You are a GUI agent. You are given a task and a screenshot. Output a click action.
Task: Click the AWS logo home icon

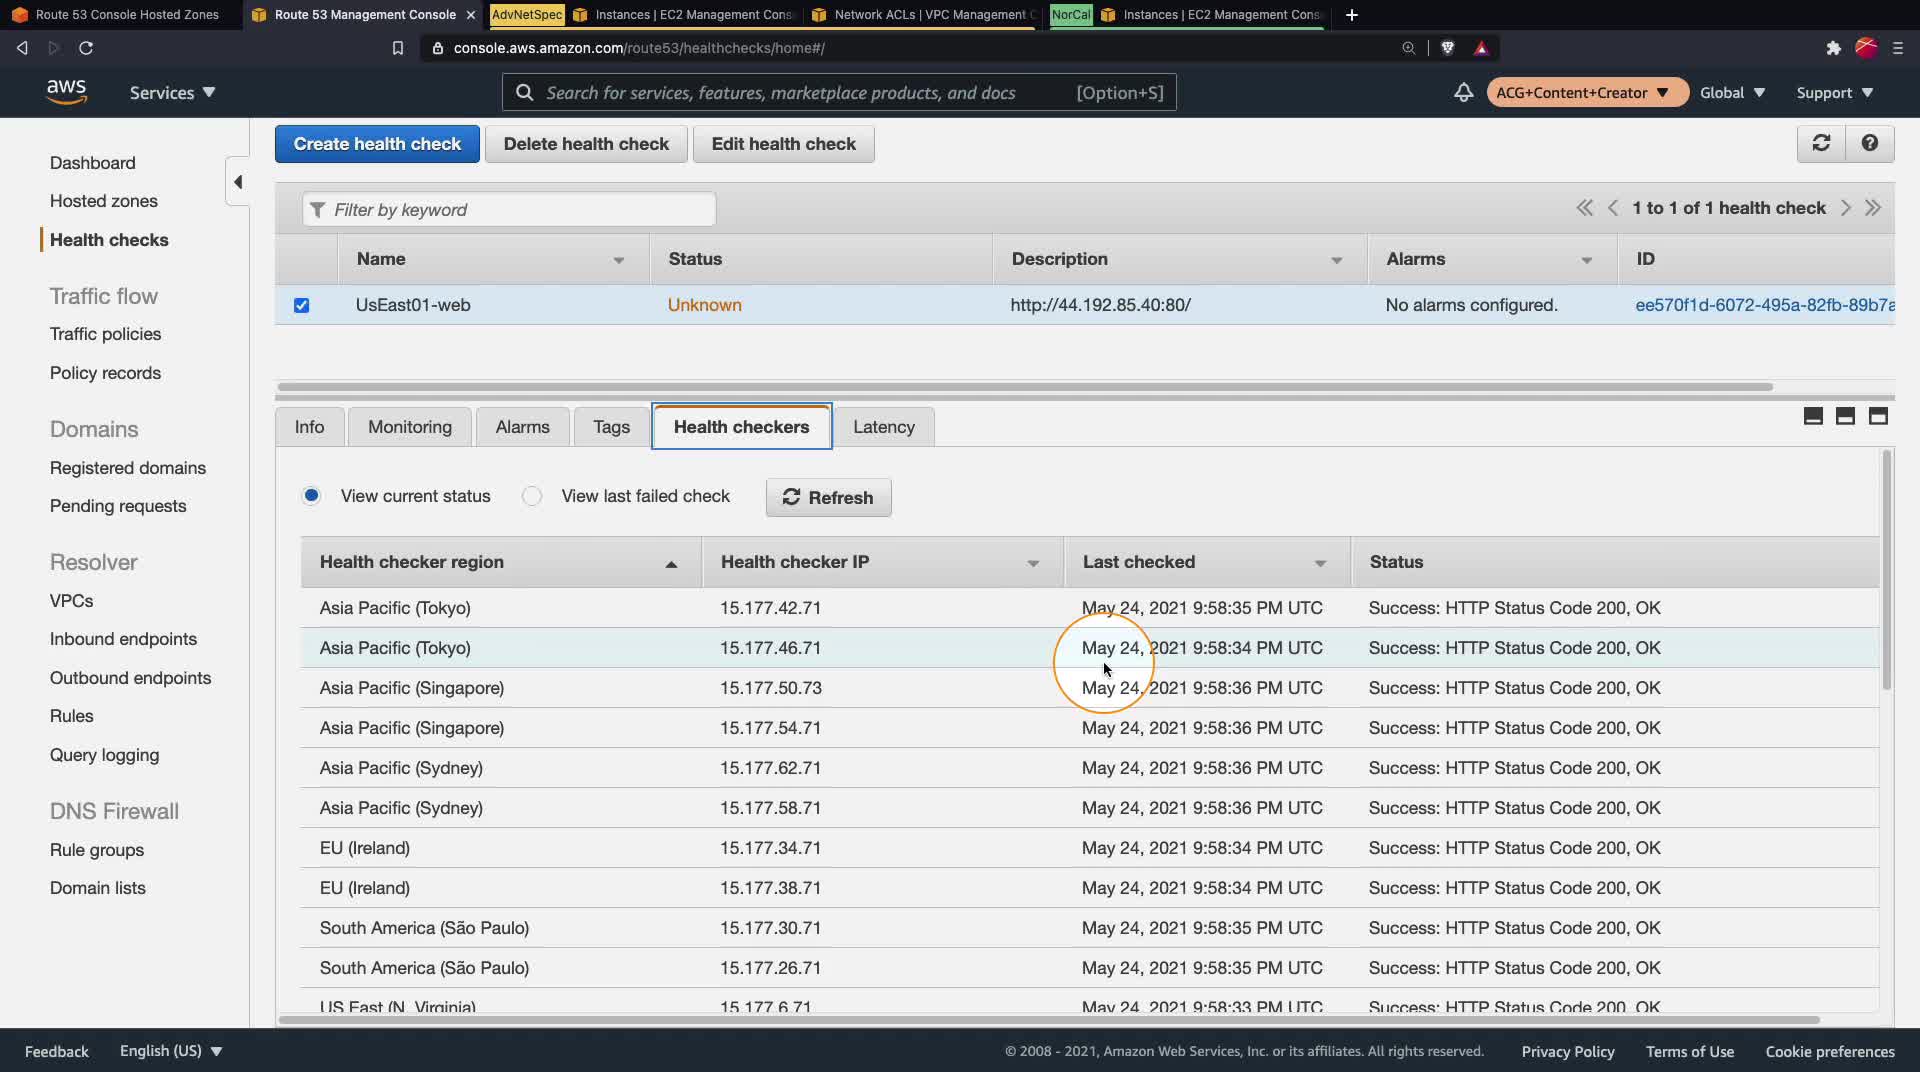pyautogui.click(x=66, y=91)
